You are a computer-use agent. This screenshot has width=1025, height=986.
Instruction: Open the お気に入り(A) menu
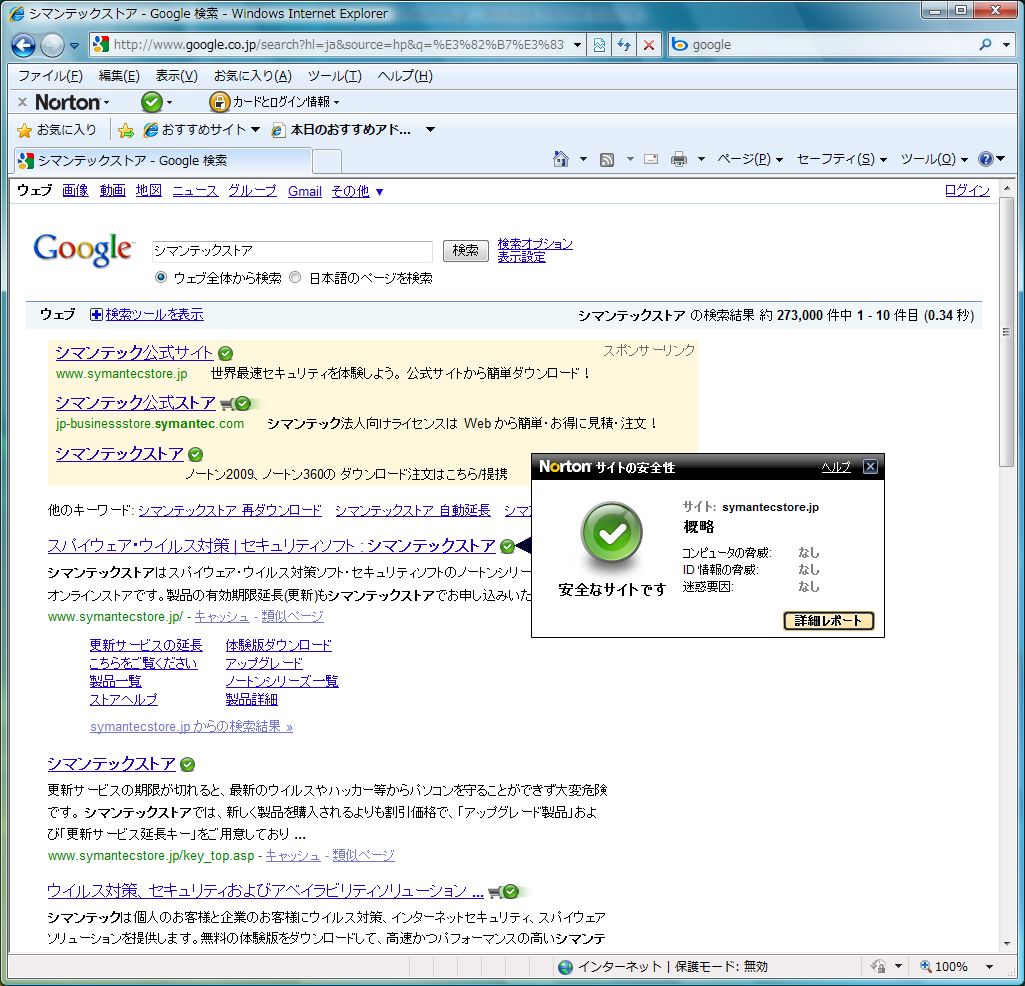coord(253,76)
